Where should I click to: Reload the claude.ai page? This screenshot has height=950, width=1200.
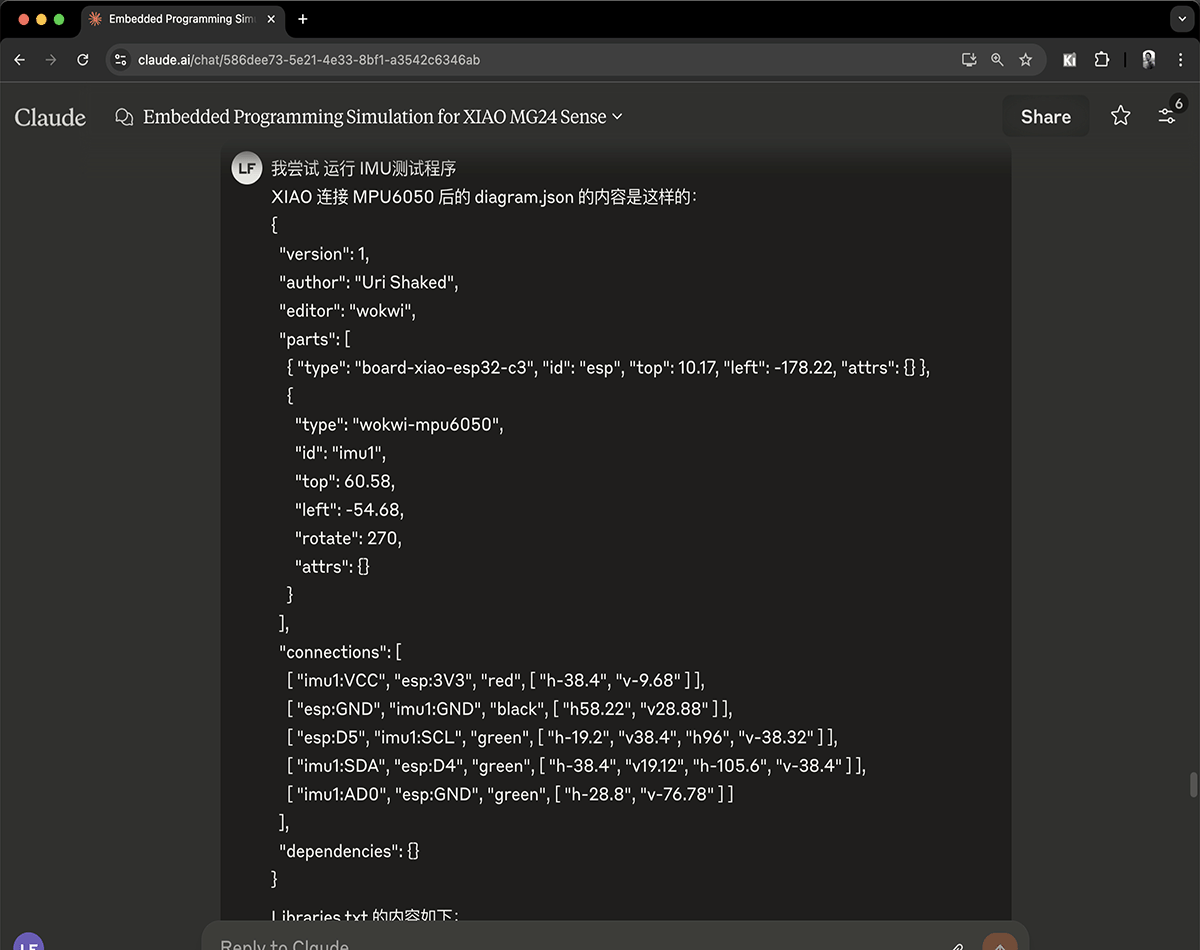tap(83, 60)
